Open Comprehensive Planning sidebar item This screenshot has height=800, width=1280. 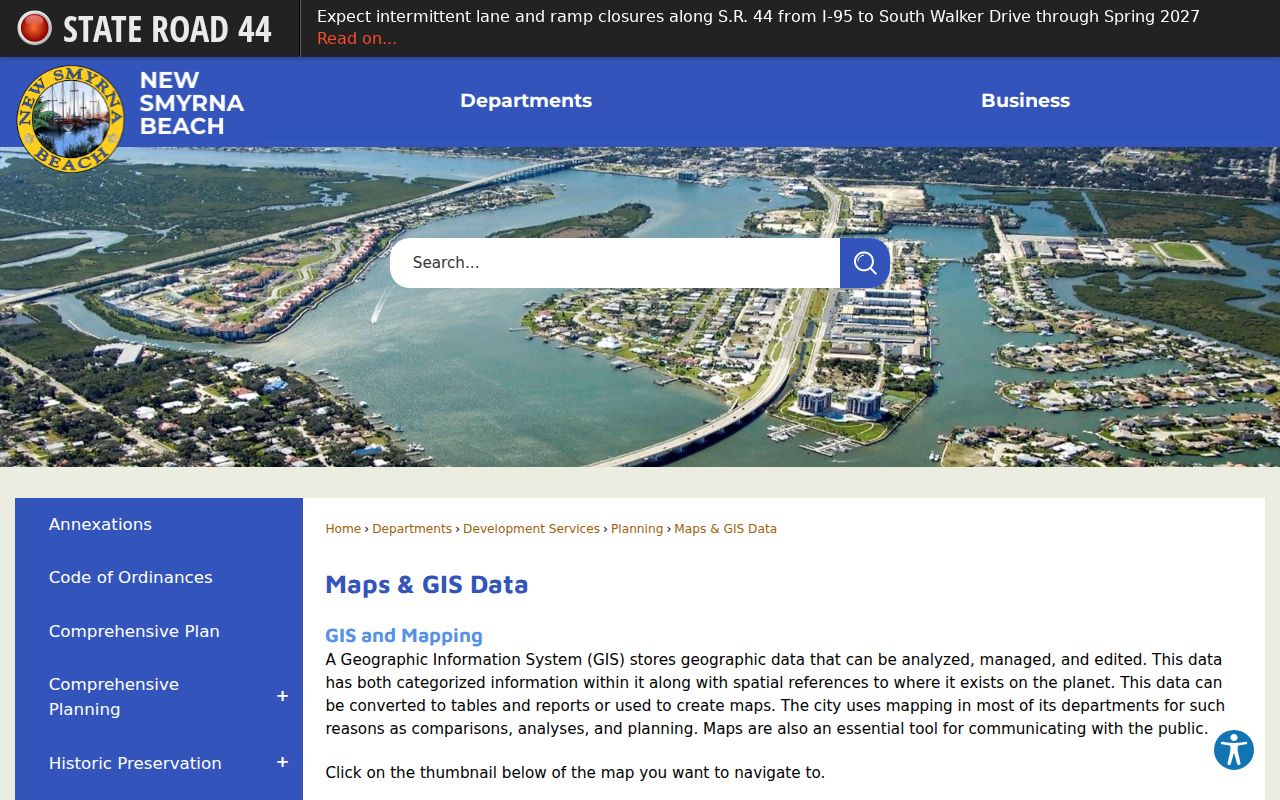point(114,696)
